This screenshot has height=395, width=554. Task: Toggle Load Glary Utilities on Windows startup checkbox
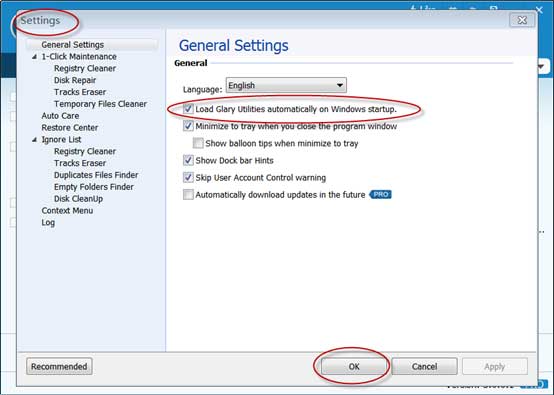pyautogui.click(x=188, y=109)
